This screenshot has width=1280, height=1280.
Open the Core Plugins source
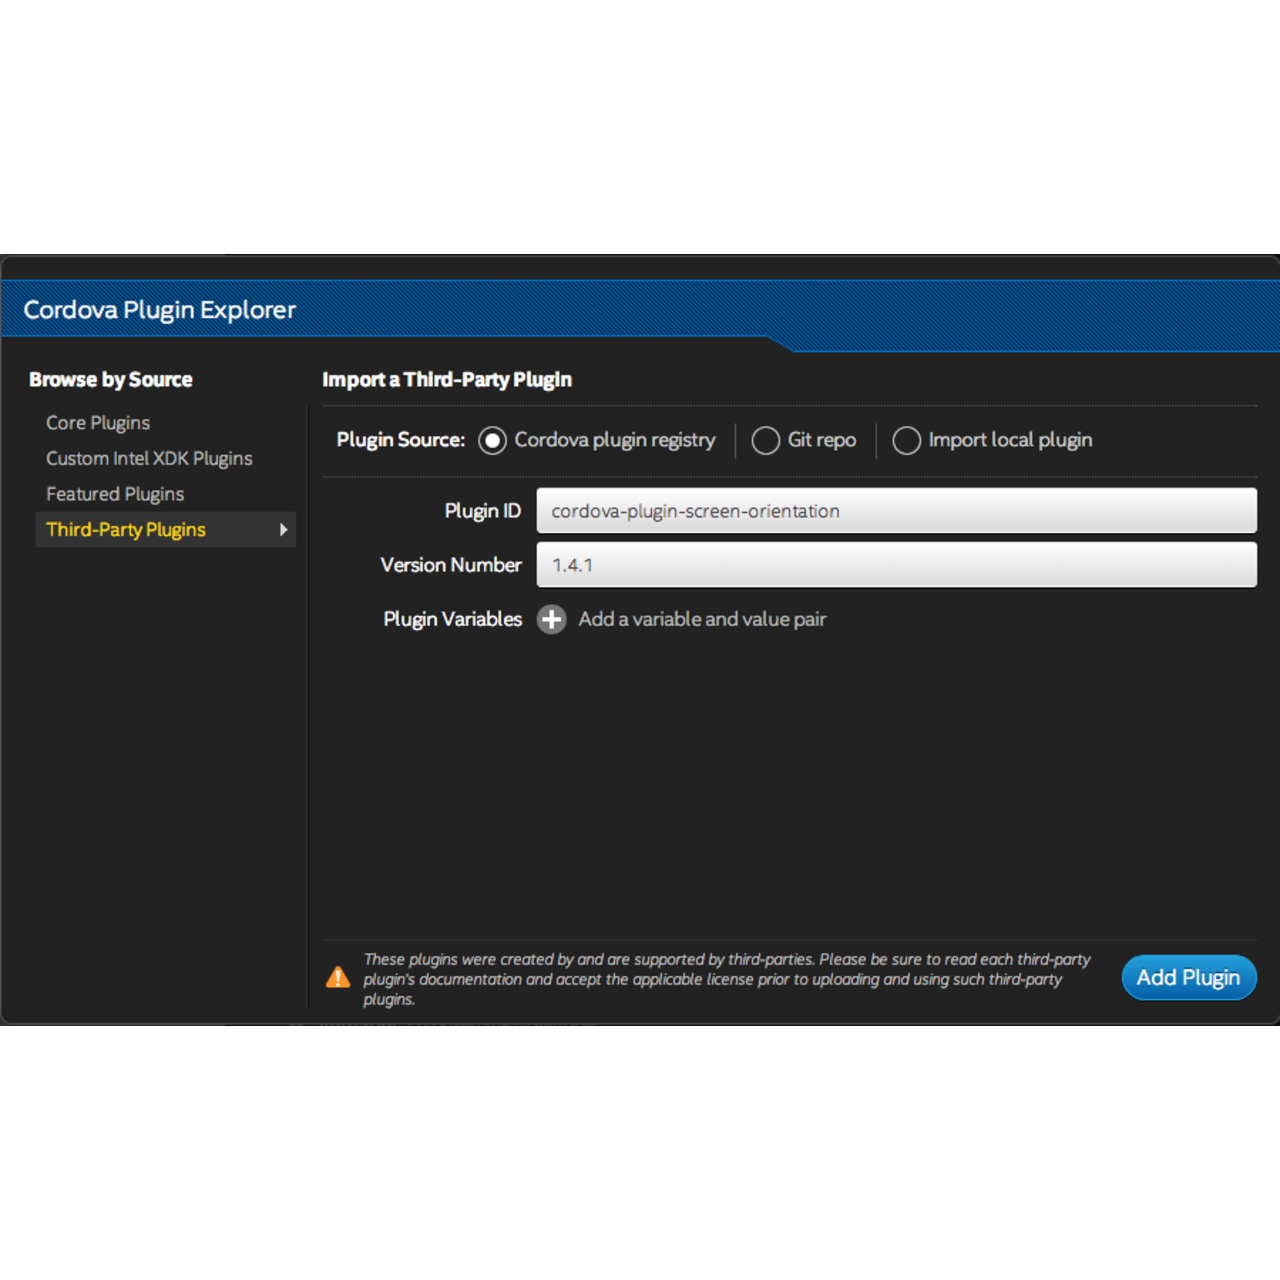coord(98,423)
